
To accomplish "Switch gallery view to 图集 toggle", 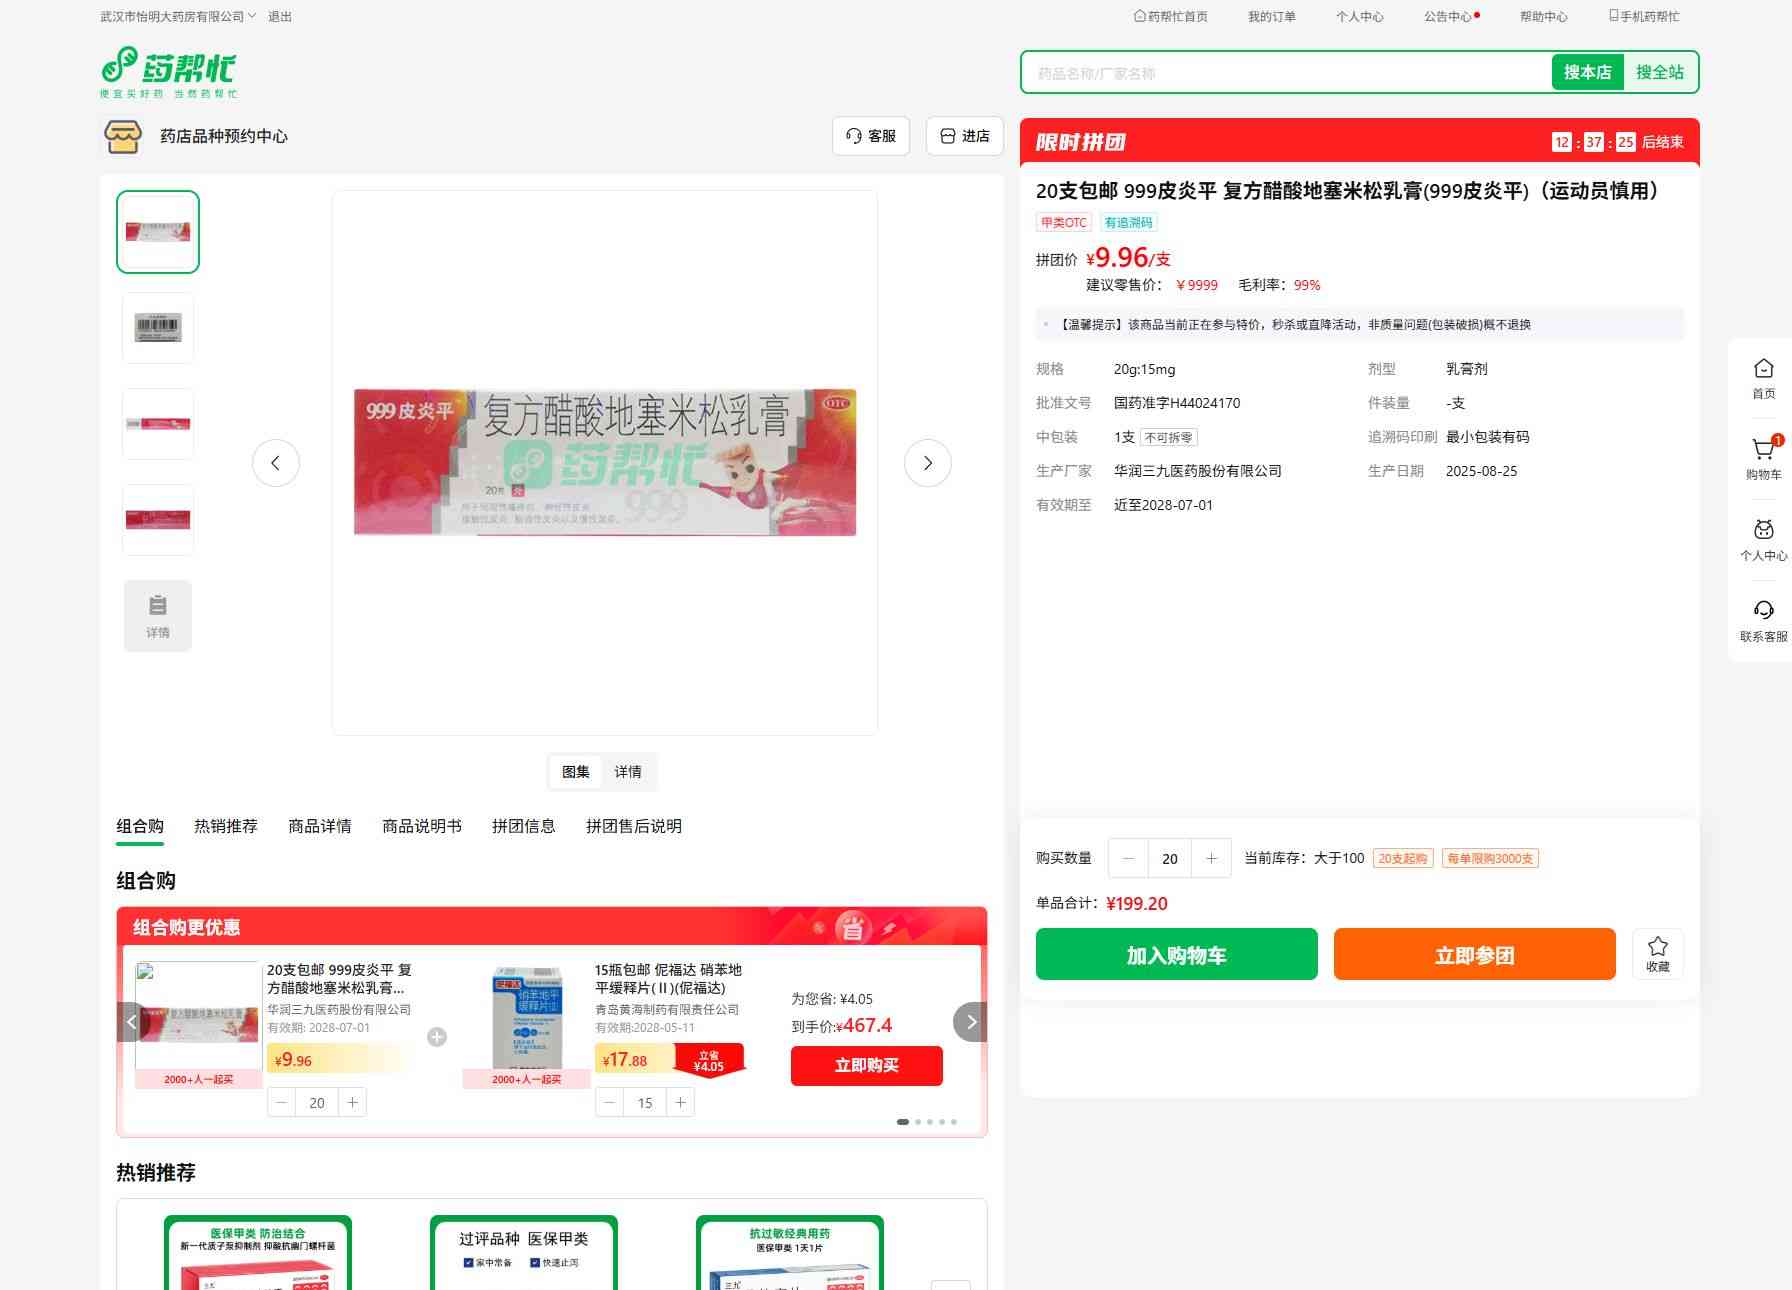I will tap(576, 772).
